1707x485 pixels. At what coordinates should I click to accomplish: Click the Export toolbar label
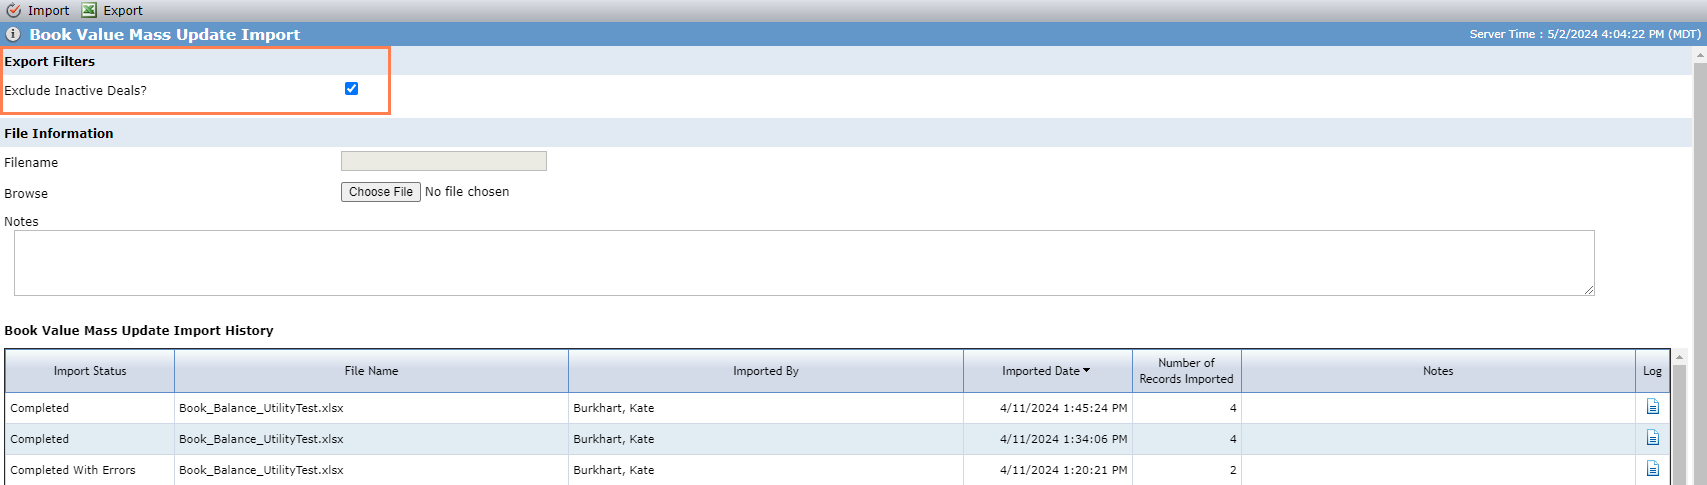click(123, 10)
